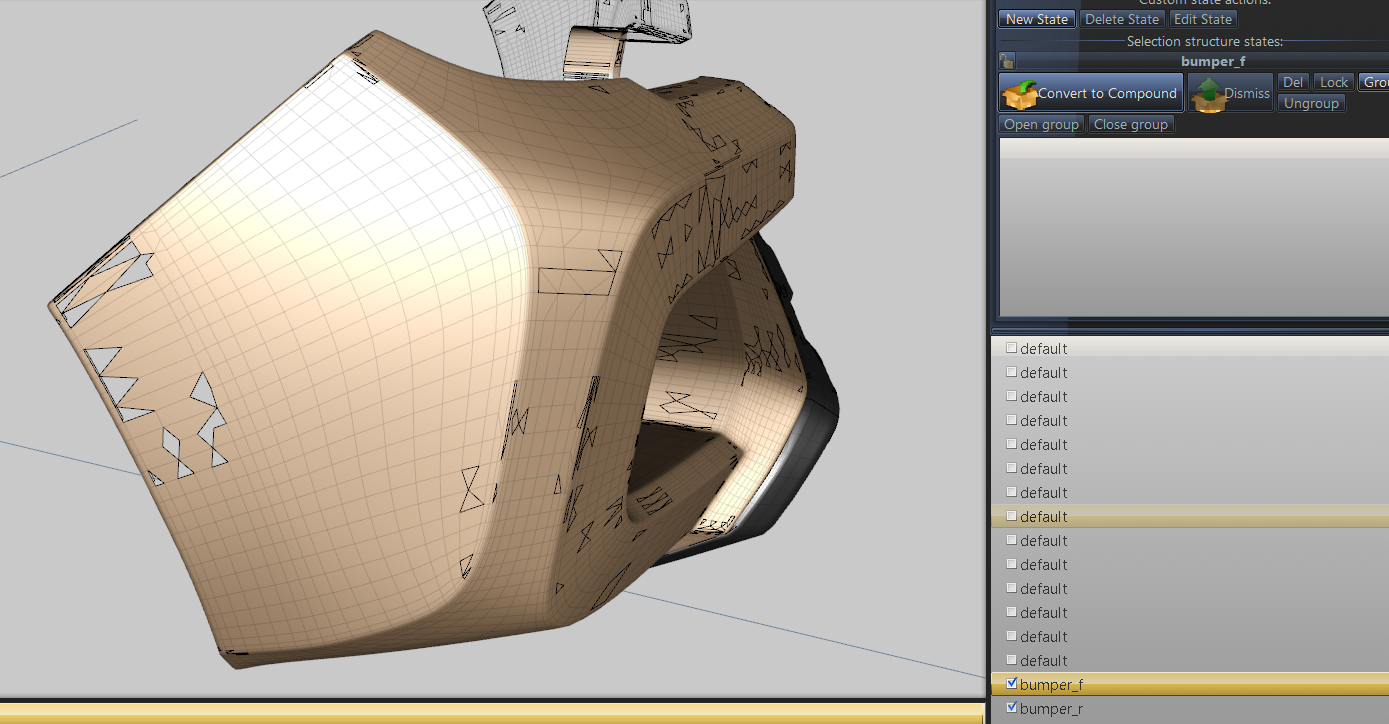Screen dimensions: 1389x724
Task: Toggle the bumper_r checkbox
Action: click(1012, 708)
